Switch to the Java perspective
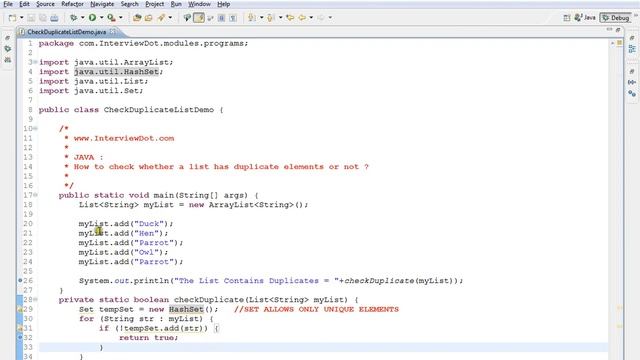The image size is (640, 360). point(585,18)
